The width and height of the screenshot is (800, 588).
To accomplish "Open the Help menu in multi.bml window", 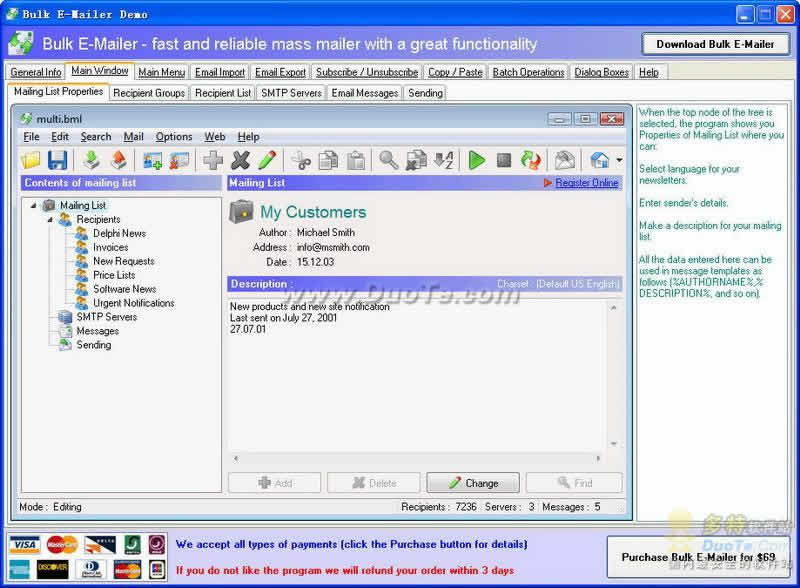I will (x=248, y=137).
